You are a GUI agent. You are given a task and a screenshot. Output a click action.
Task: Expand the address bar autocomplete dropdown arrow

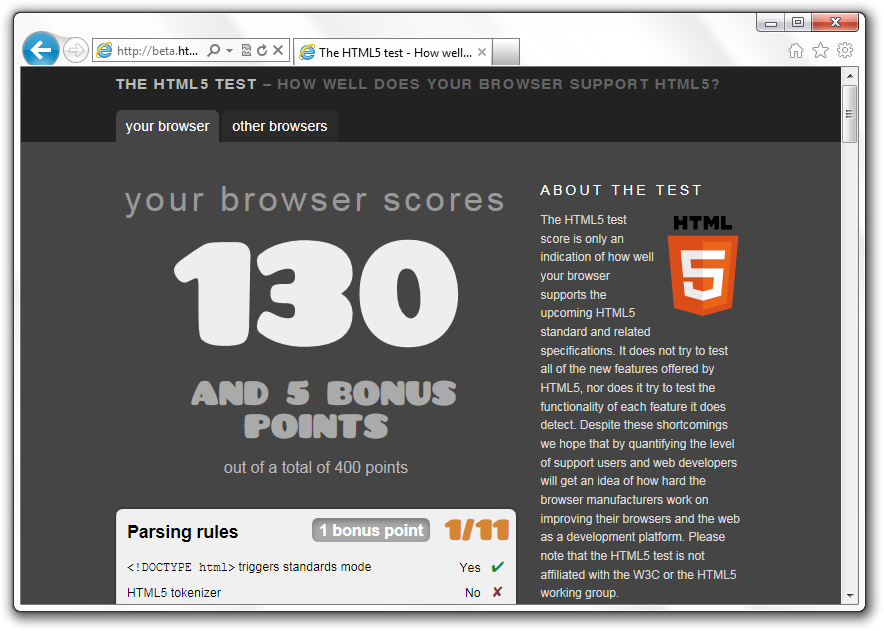229,51
